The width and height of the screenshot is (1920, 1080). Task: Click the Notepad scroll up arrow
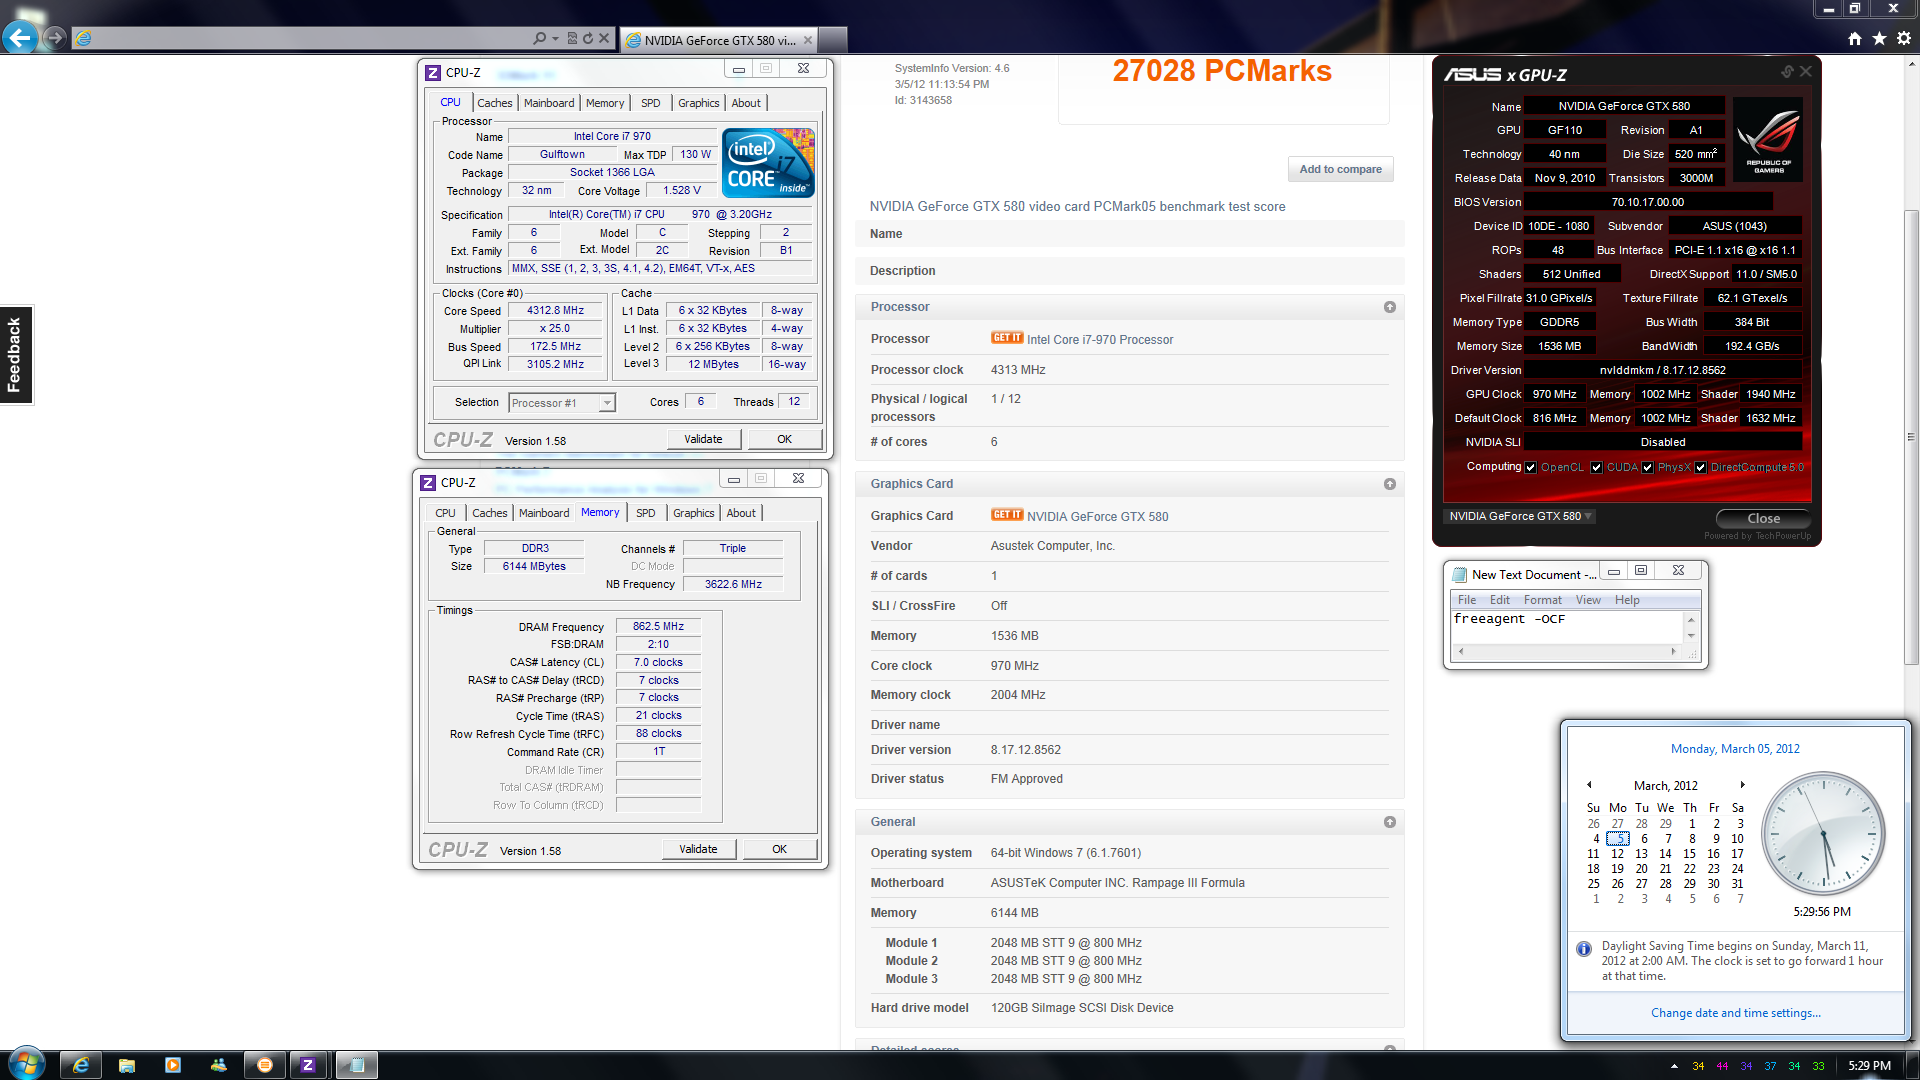pyautogui.click(x=1691, y=620)
